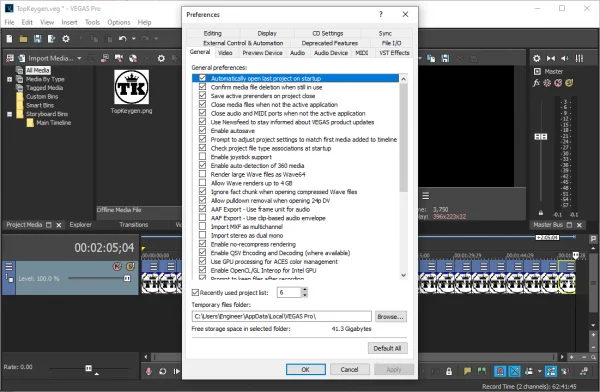The width and height of the screenshot is (600, 392).
Task: Open project with the folder icon
Action: [x=23, y=39]
